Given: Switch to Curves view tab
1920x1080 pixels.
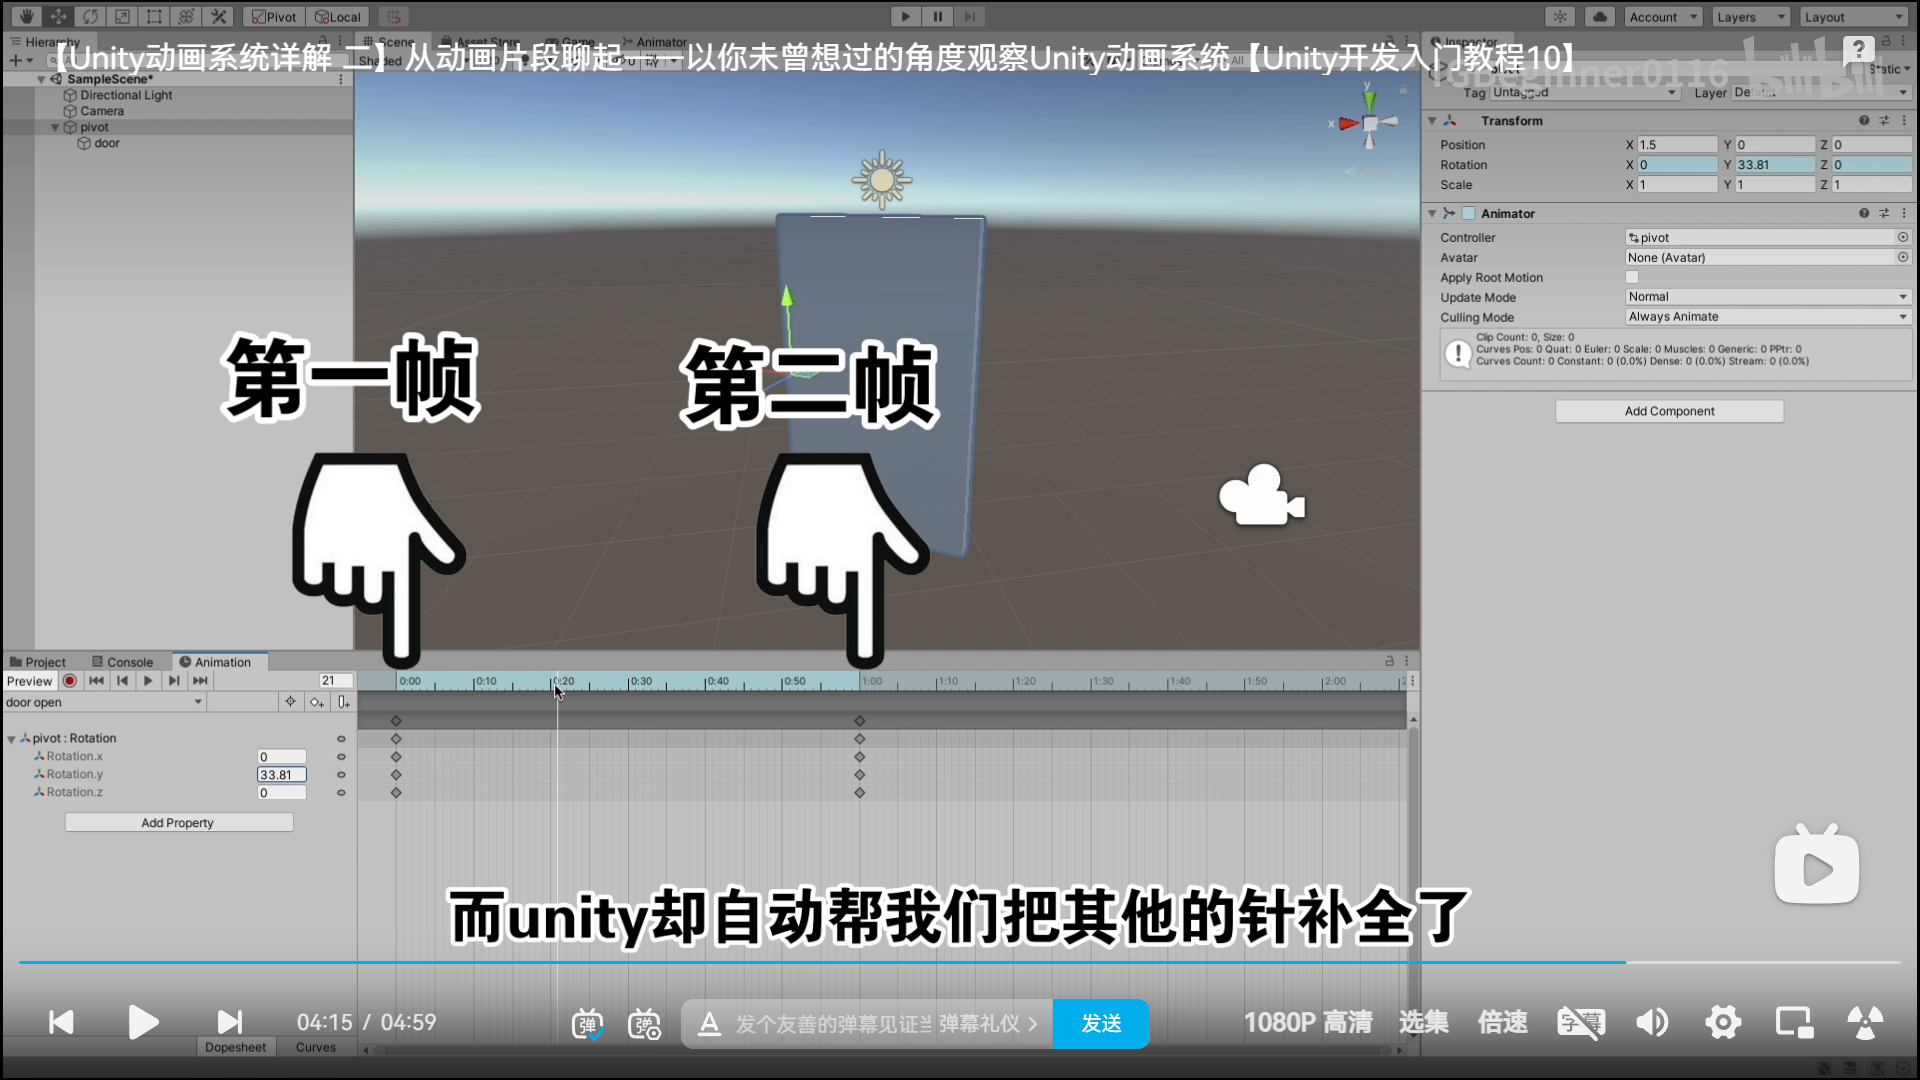Looking at the screenshot, I should (316, 1047).
